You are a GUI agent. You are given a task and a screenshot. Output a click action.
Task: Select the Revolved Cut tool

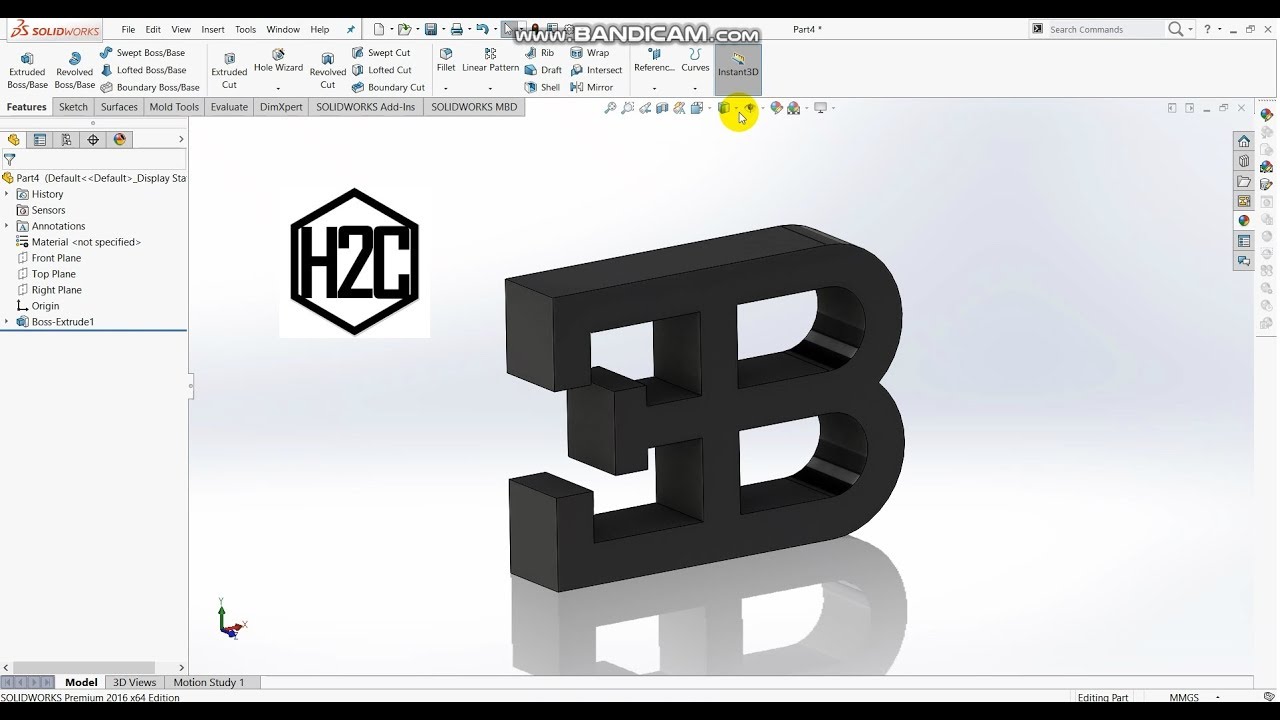click(327, 70)
